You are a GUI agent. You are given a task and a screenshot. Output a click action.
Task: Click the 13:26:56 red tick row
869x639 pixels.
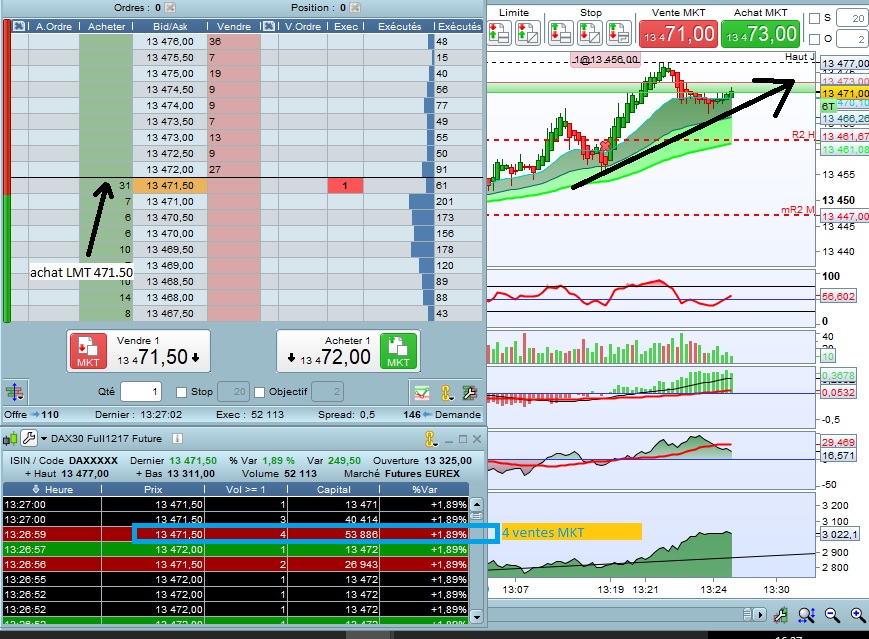[236, 564]
